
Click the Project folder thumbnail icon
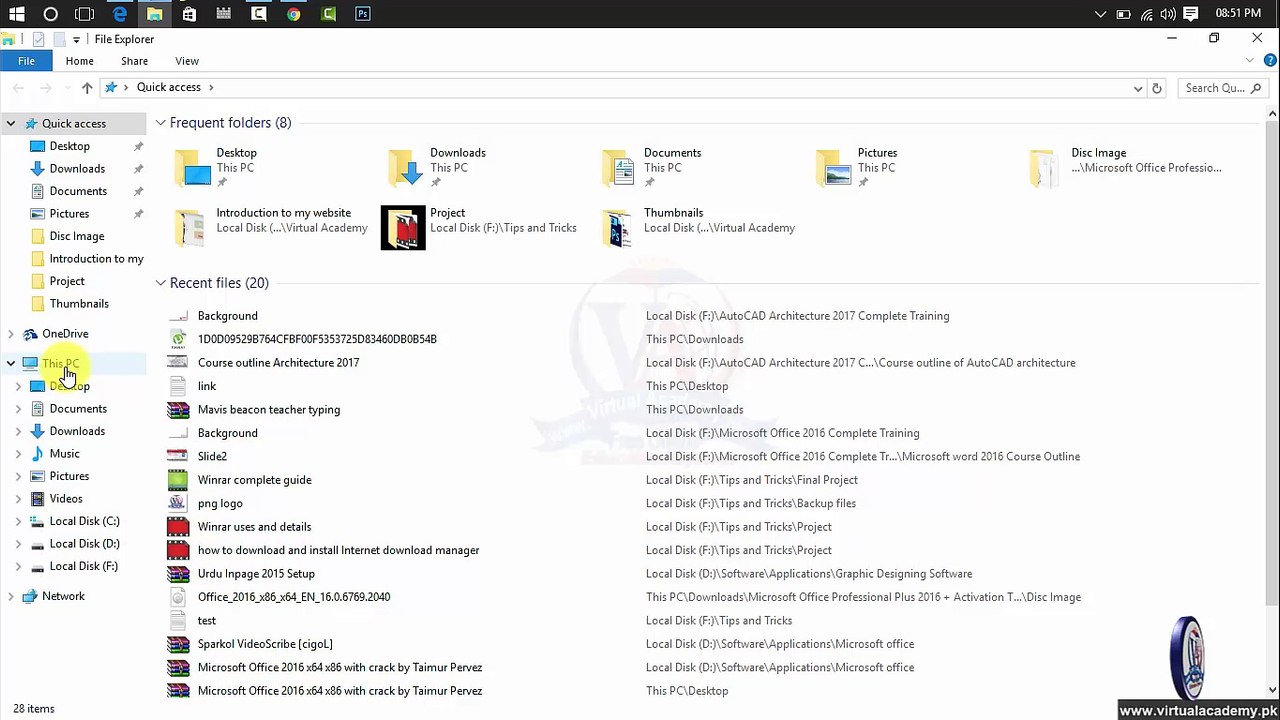click(x=403, y=227)
